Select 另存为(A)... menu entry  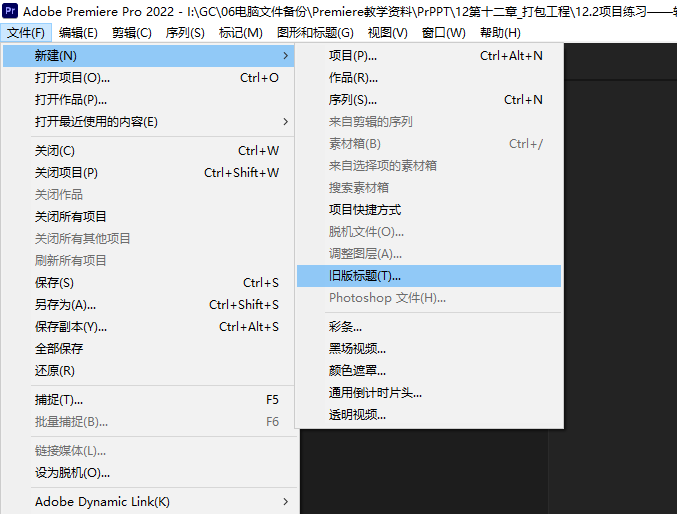[x=65, y=305]
